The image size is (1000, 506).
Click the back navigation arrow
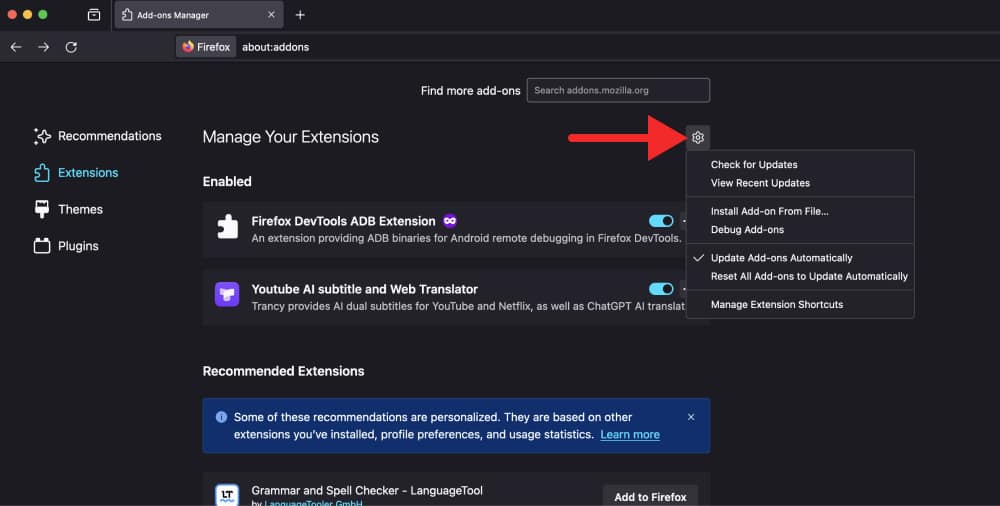tap(16, 47)
